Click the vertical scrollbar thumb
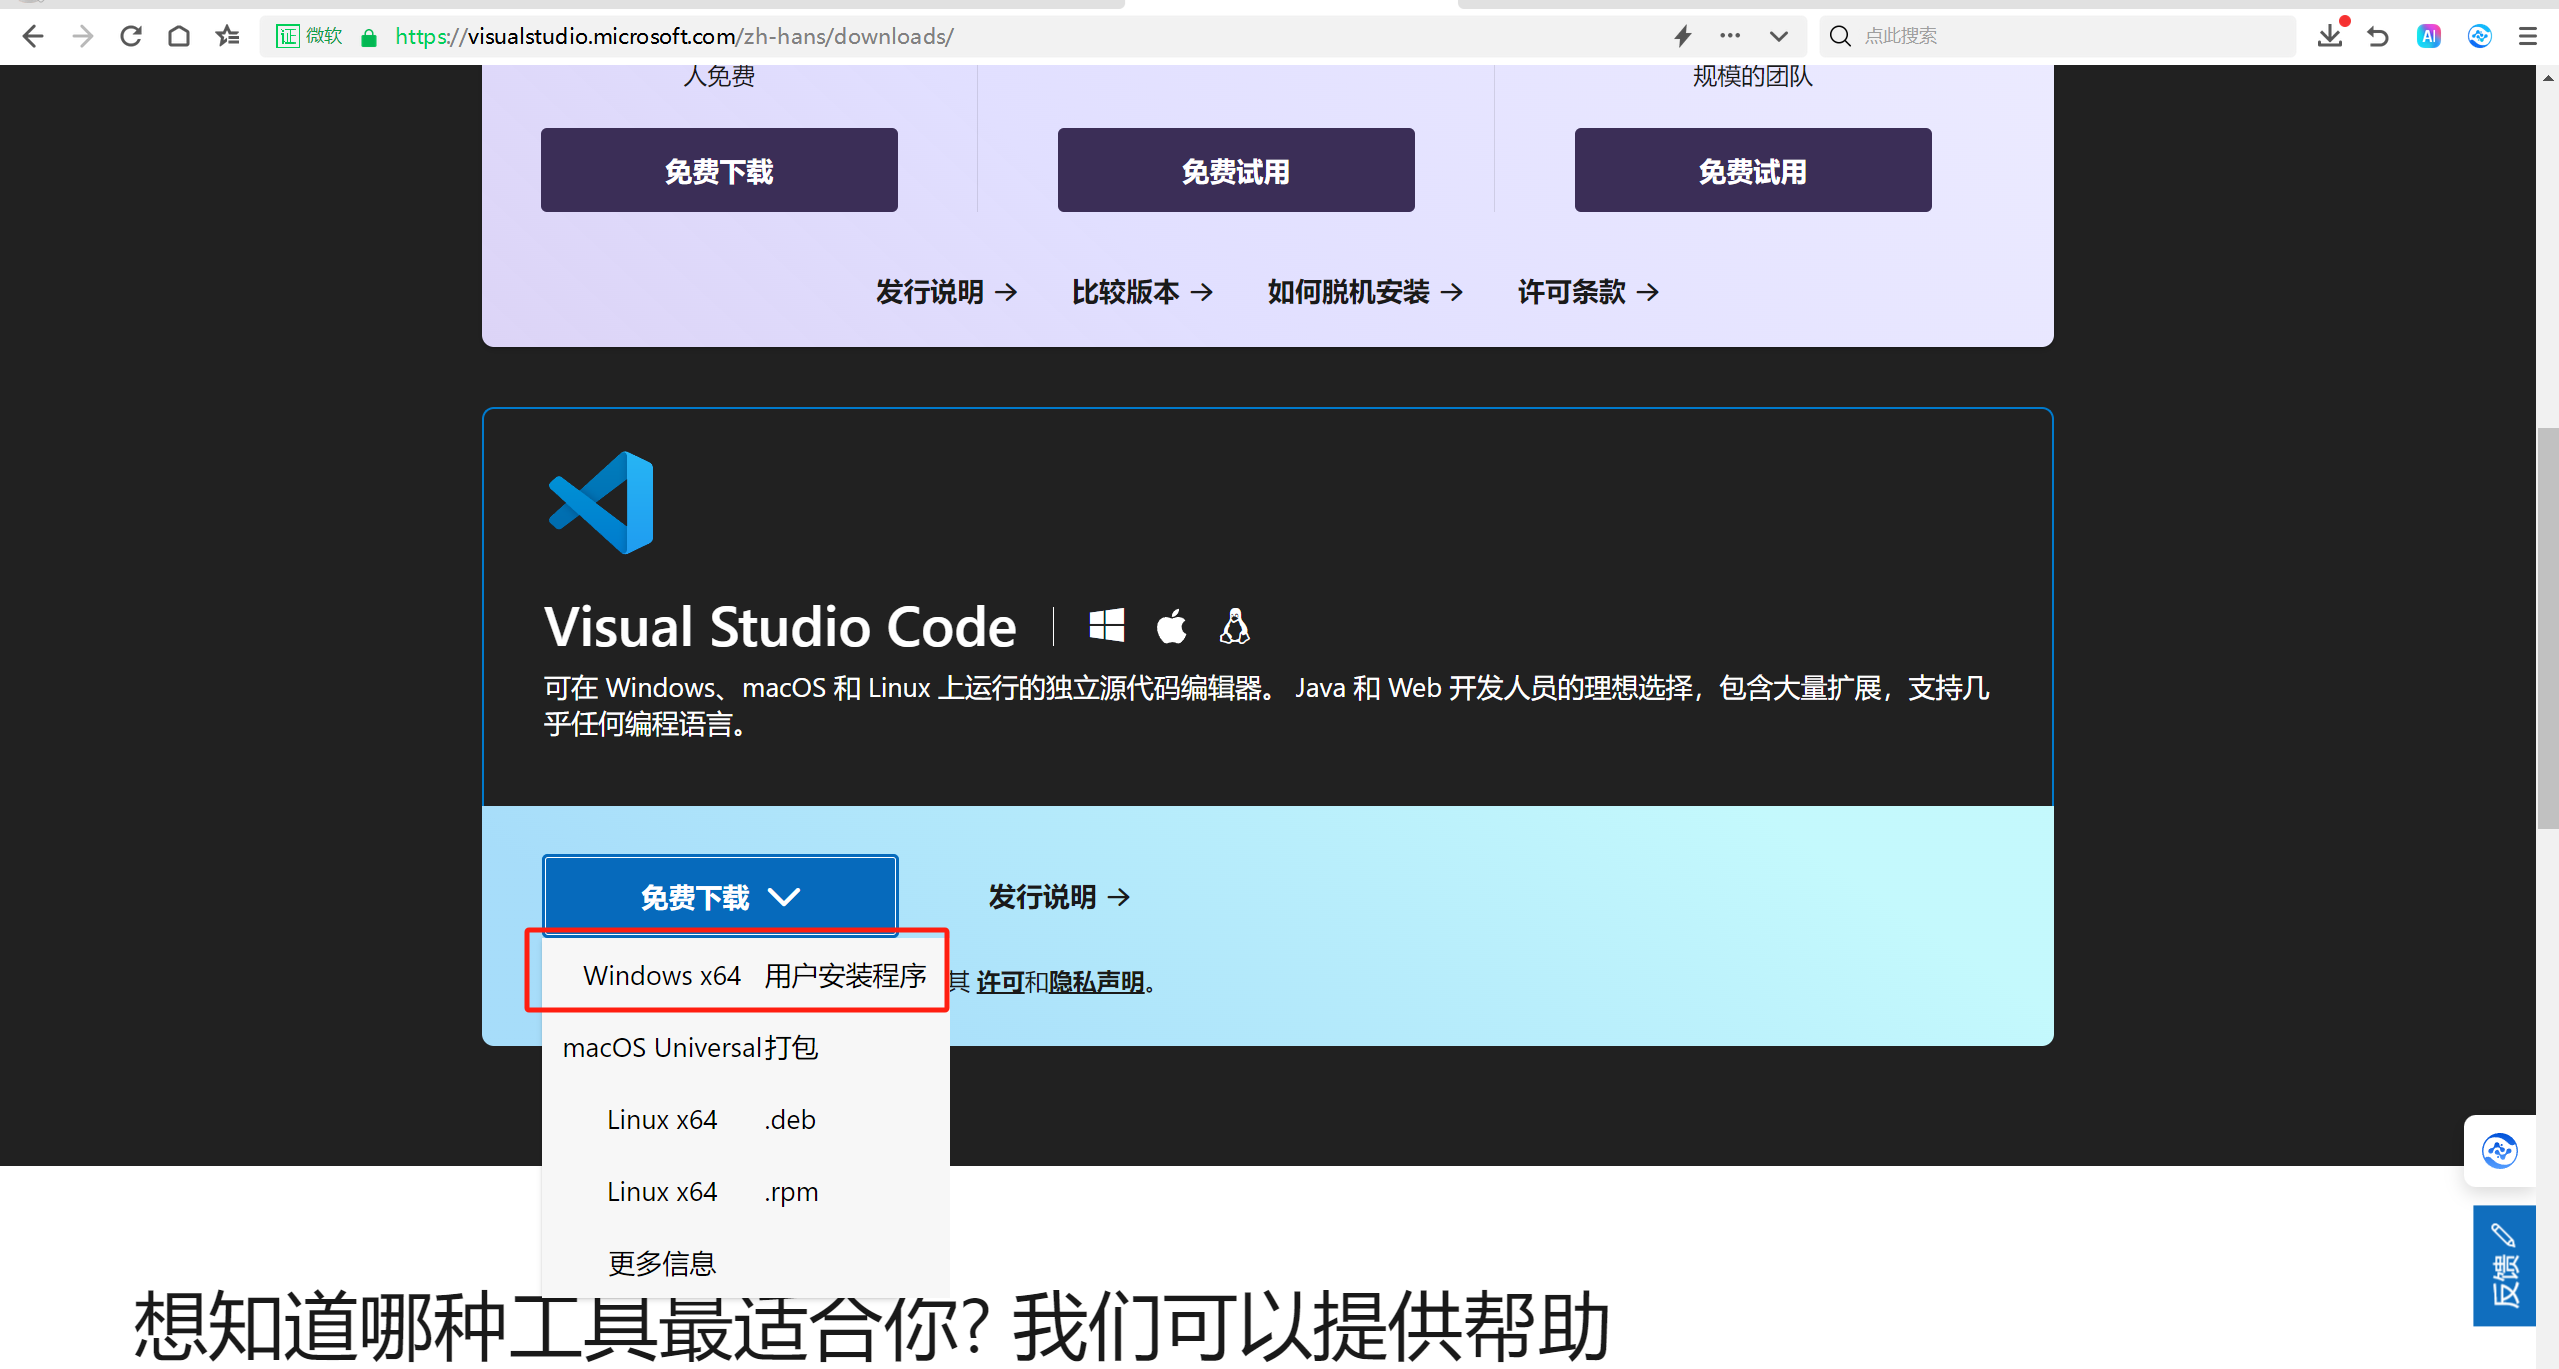2559x1369 pixels. coord(2547,627)
